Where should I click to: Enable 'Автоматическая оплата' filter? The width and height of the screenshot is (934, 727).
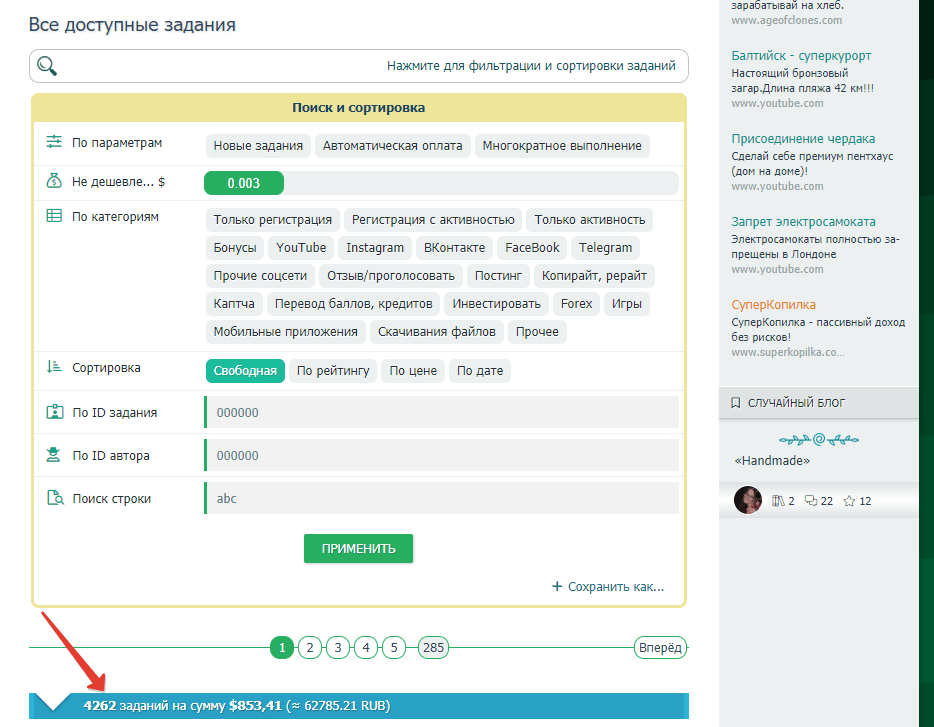(392, 146)
